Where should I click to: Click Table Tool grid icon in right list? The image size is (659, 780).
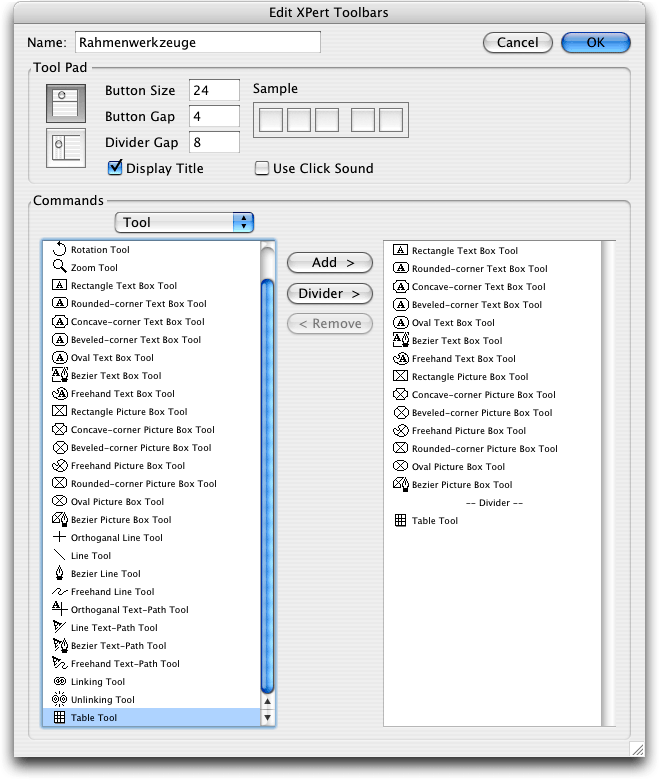400,520
